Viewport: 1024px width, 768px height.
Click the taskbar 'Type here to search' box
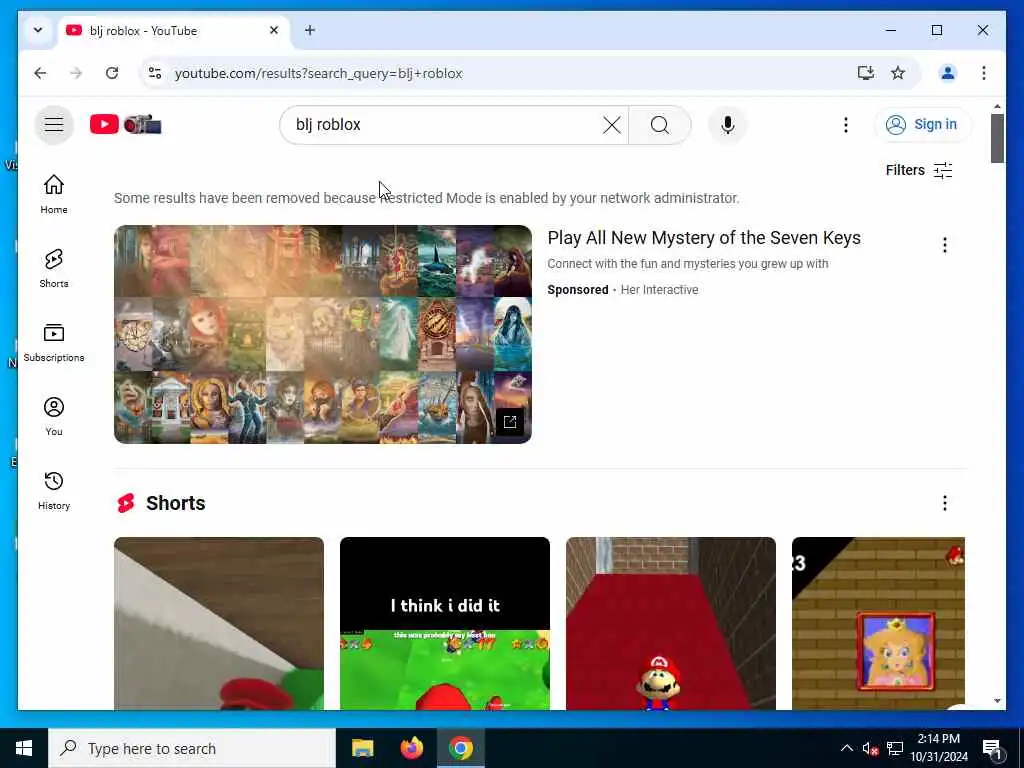coord(192,748)
